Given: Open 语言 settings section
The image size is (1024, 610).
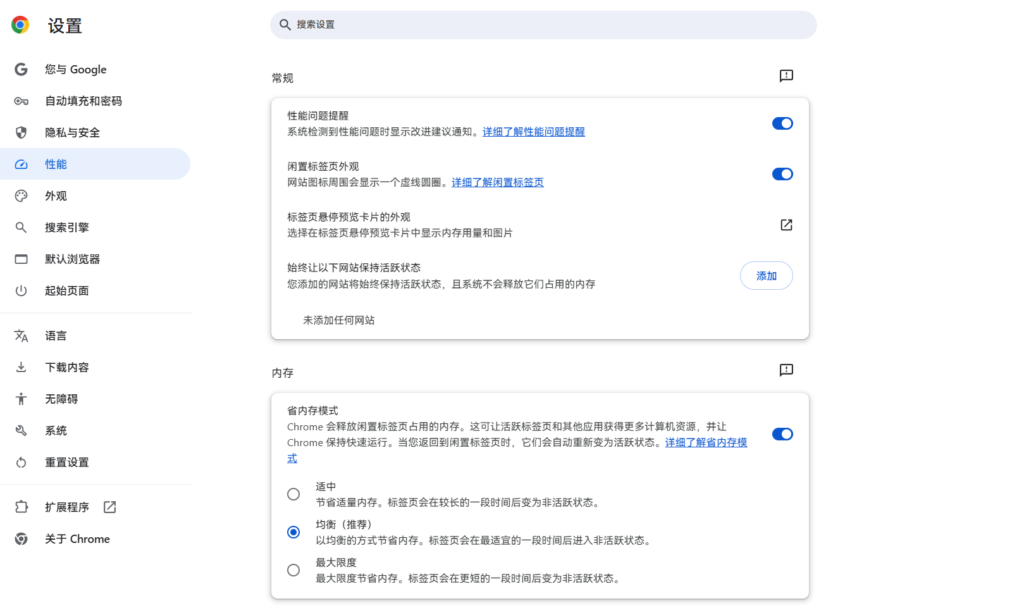Looking at the screenshot, I should pyautogui.click(x=56, y=336).
